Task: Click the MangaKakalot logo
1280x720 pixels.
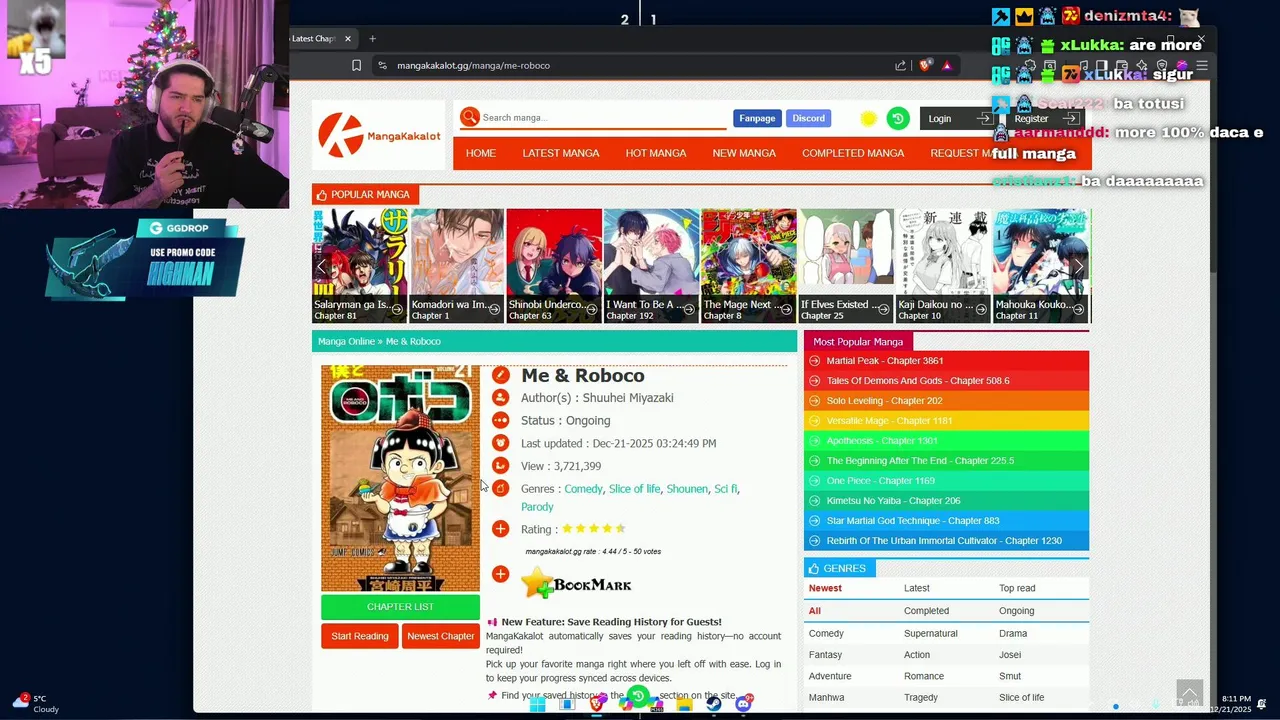Action: pos(379,135)
